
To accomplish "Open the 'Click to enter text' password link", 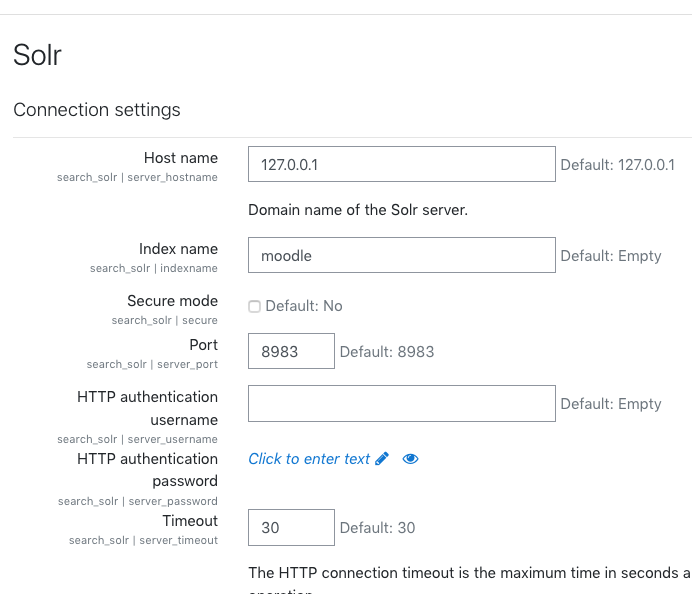I will click(309, 459).
